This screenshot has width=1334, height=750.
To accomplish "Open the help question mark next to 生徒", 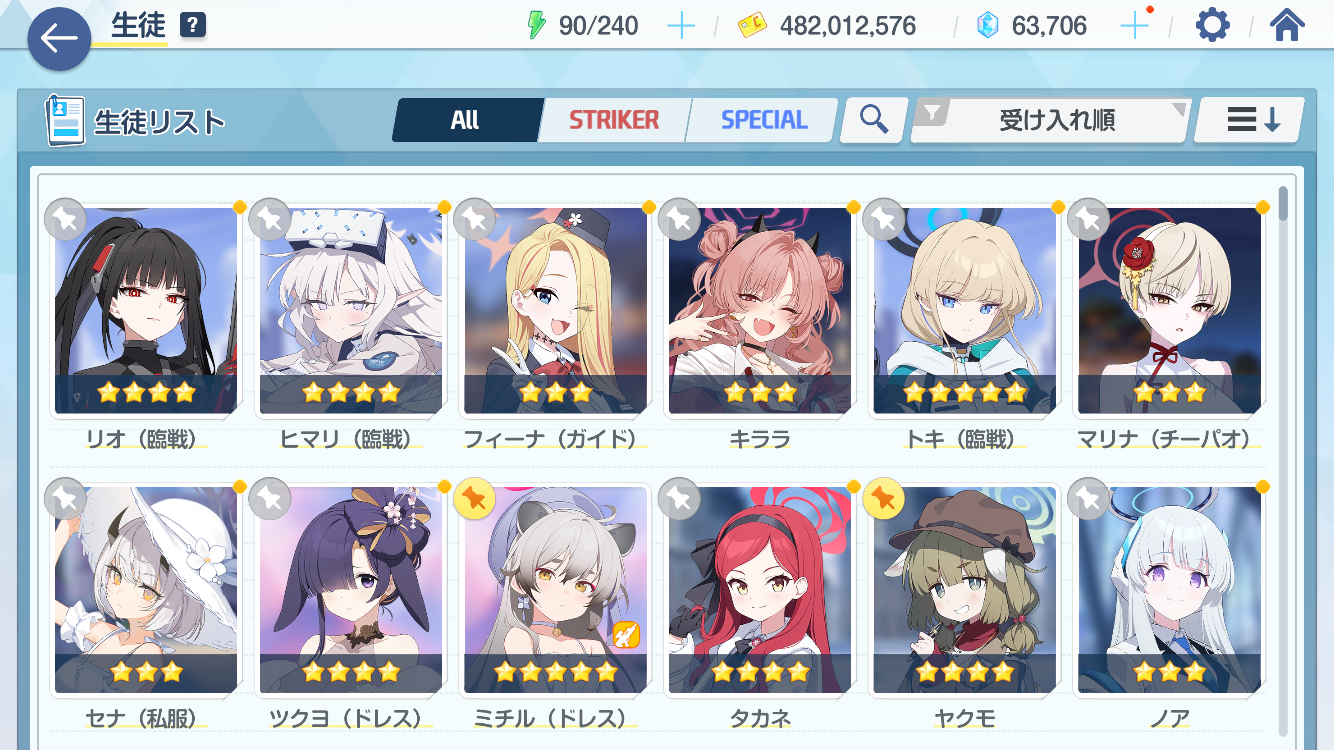I will tap(193, 25).
